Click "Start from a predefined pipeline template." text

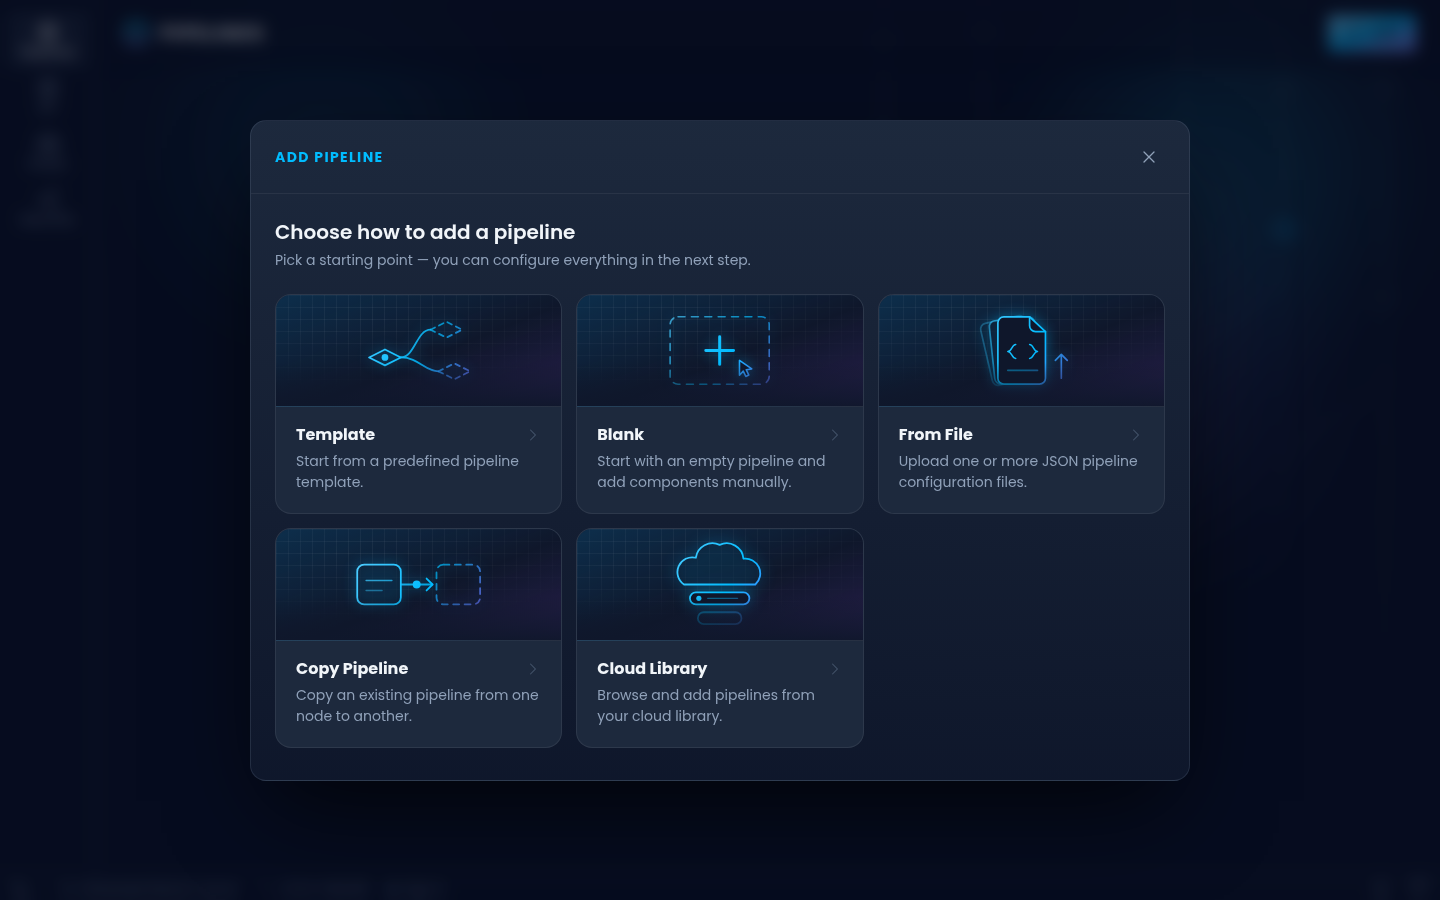pos(407,471)
